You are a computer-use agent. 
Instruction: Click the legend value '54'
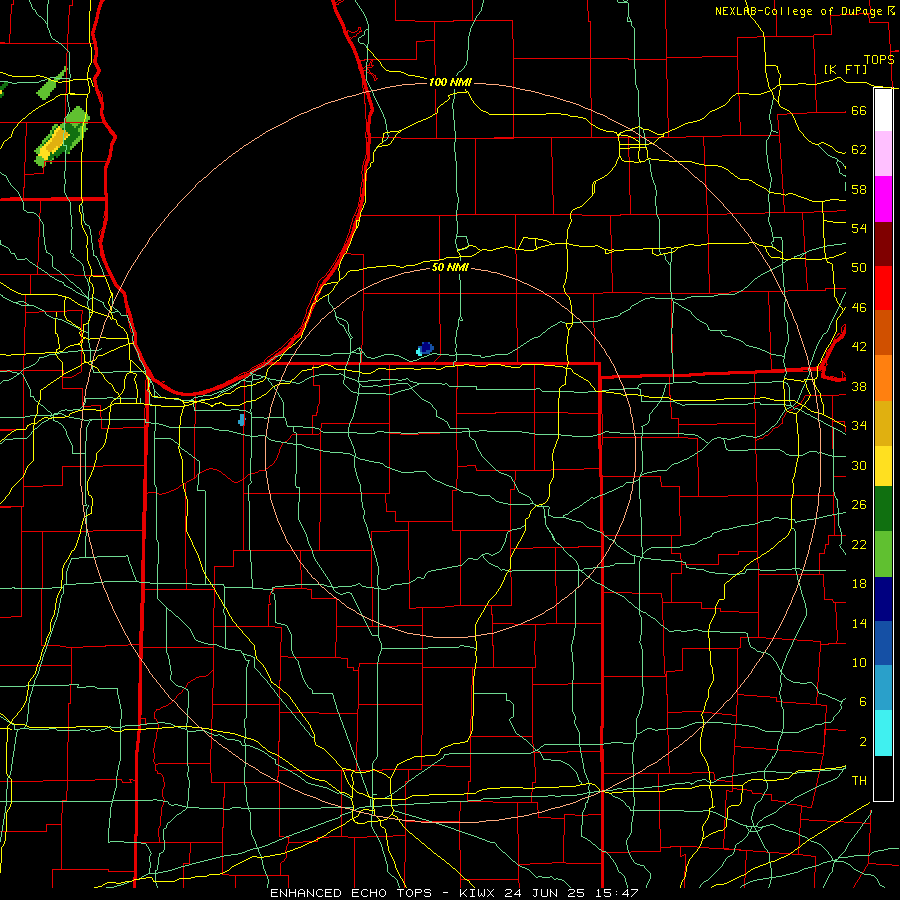(859, 228)
